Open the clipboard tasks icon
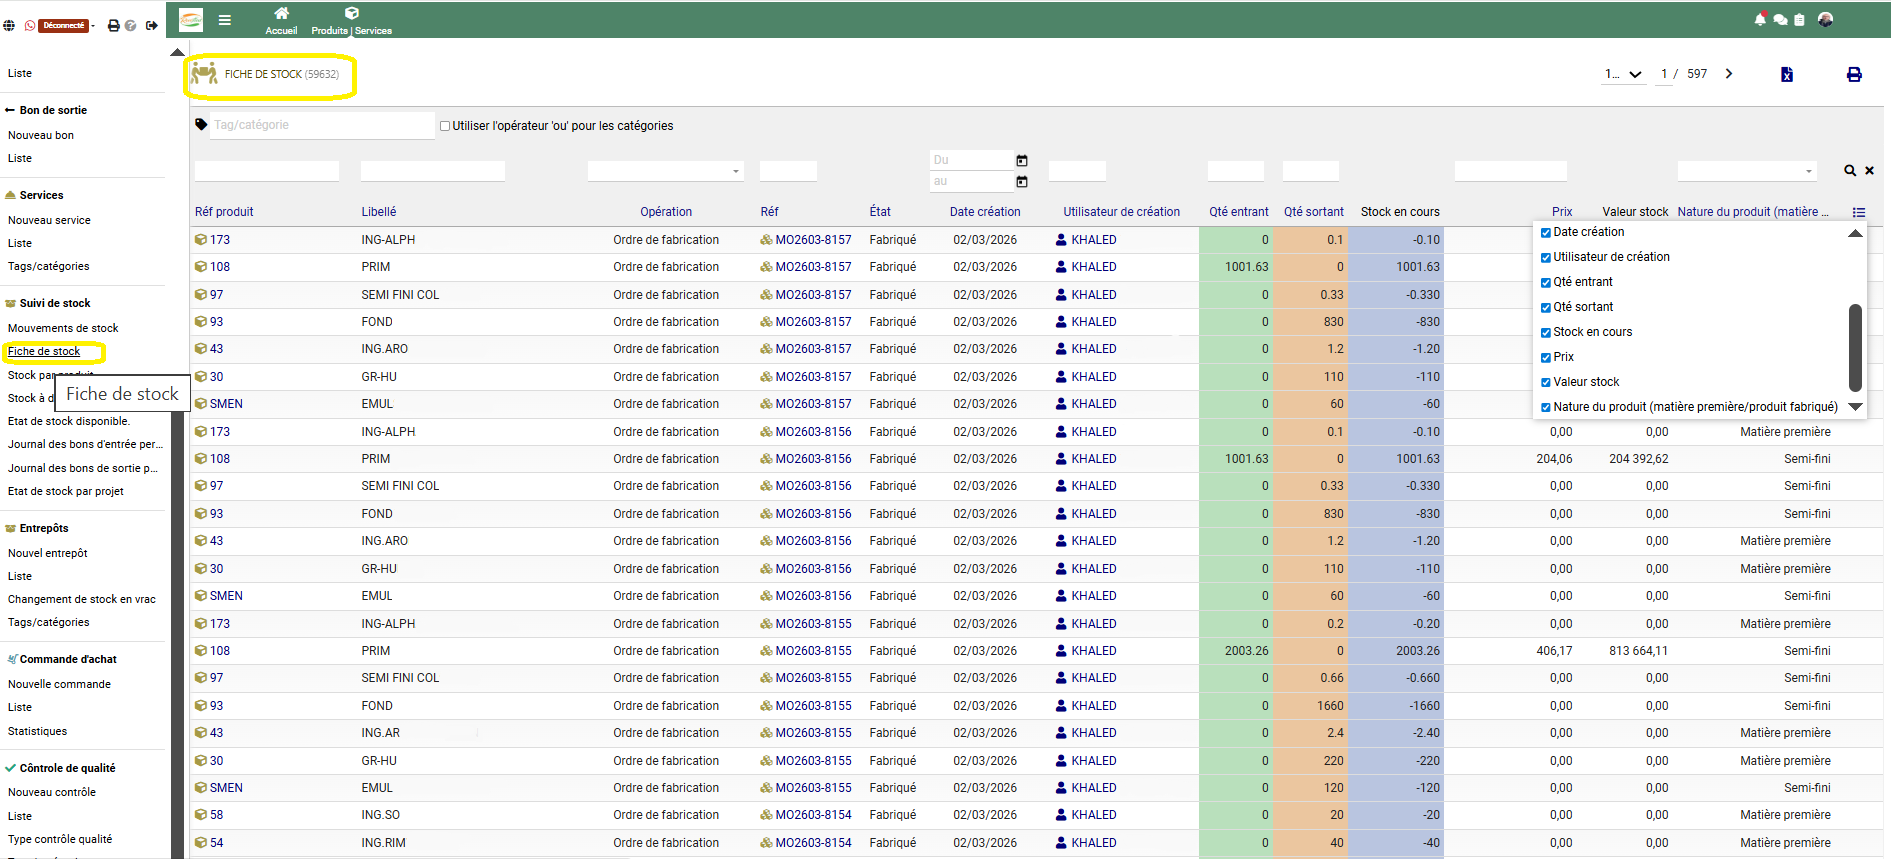The width and height of the screenshot is (1891, 859). coord(1799,20)
